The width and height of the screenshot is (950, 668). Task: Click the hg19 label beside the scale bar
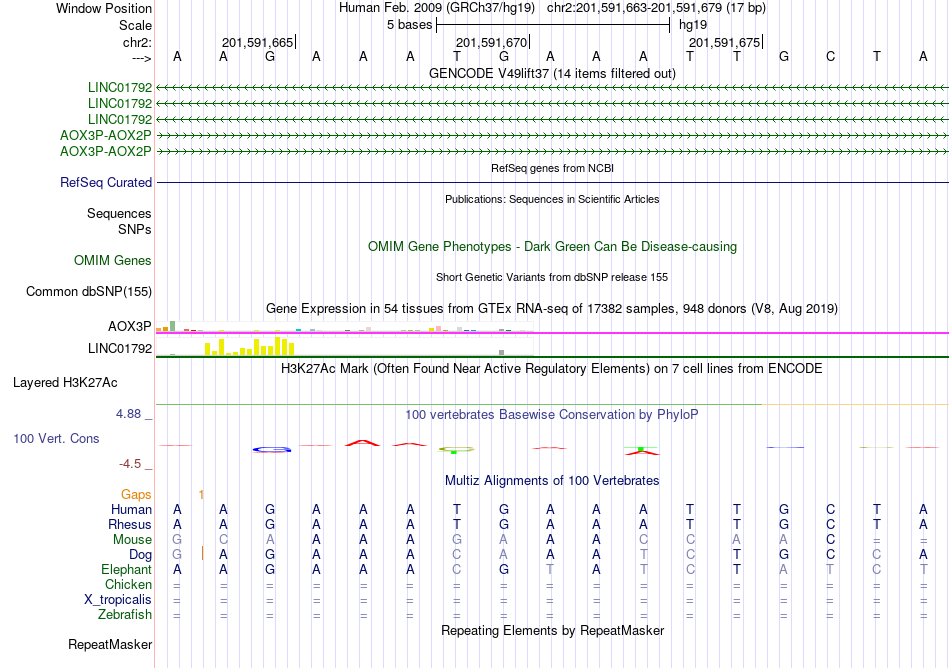point(693,25)
